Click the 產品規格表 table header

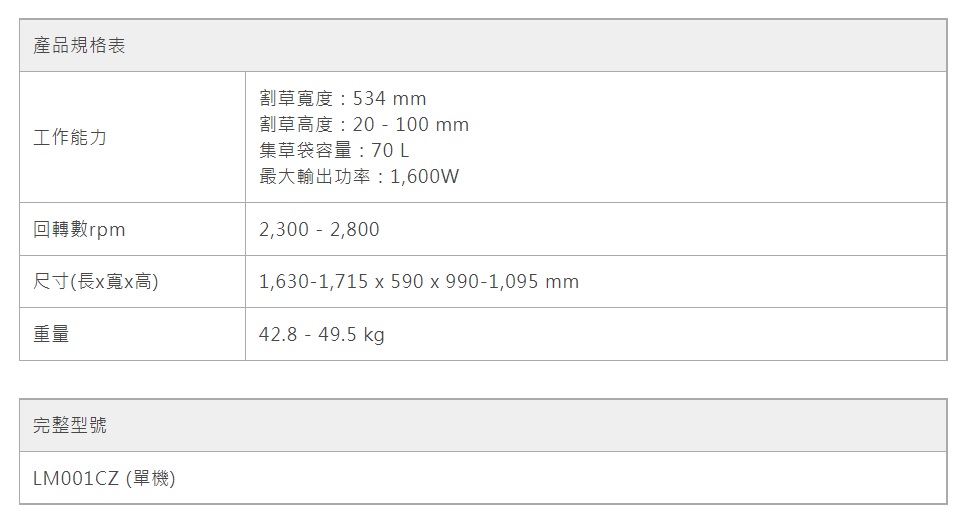pos(80,46)
